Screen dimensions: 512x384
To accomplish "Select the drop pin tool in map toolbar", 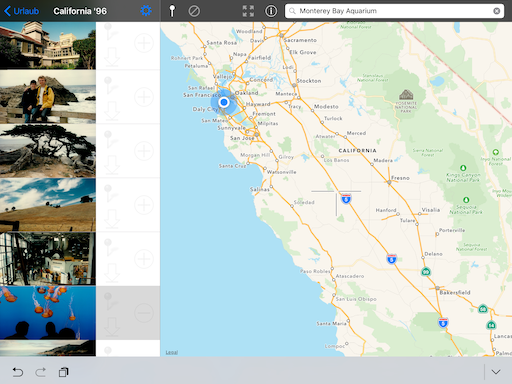I will [172, 11].
